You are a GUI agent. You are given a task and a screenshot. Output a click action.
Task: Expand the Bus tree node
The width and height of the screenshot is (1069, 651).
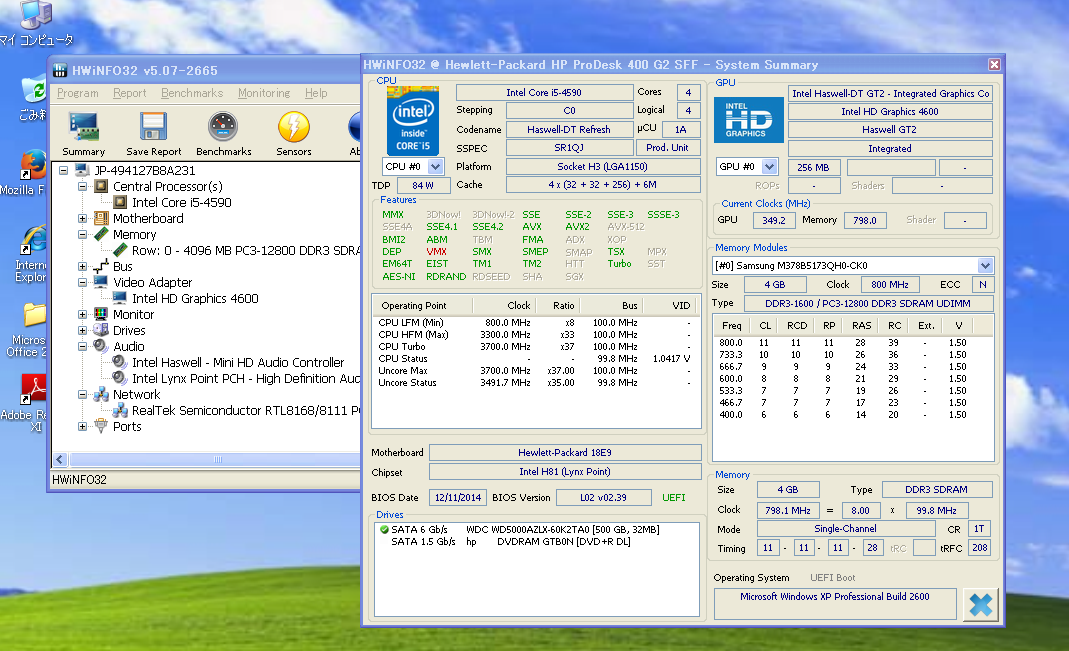click(82, 266)
